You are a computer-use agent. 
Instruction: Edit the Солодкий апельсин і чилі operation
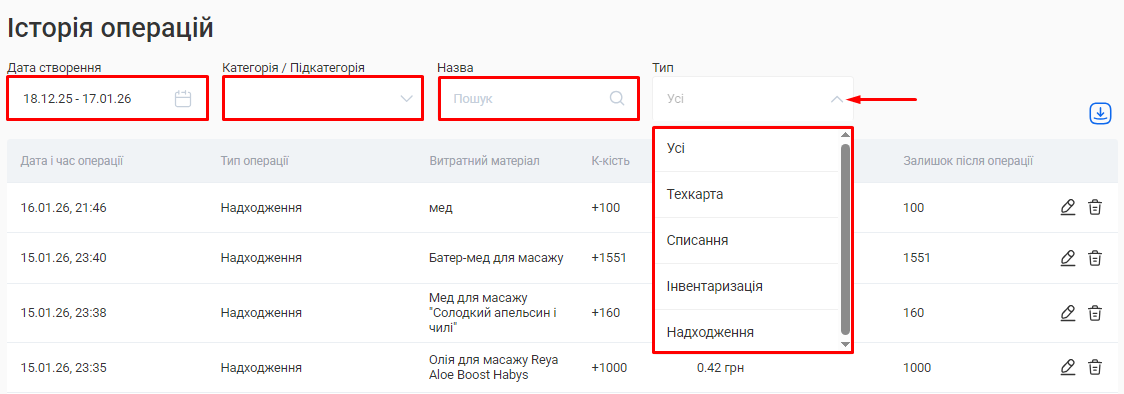1067,312
